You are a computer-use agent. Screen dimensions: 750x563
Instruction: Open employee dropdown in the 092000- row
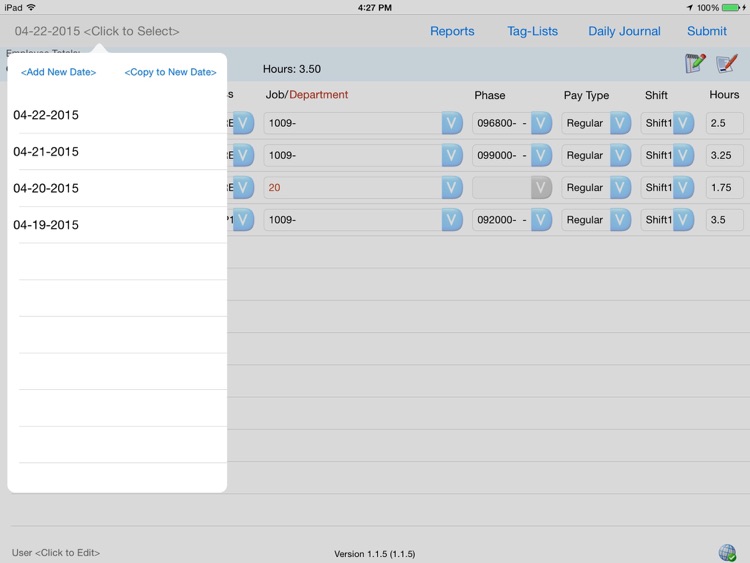(x=243, y=220)
